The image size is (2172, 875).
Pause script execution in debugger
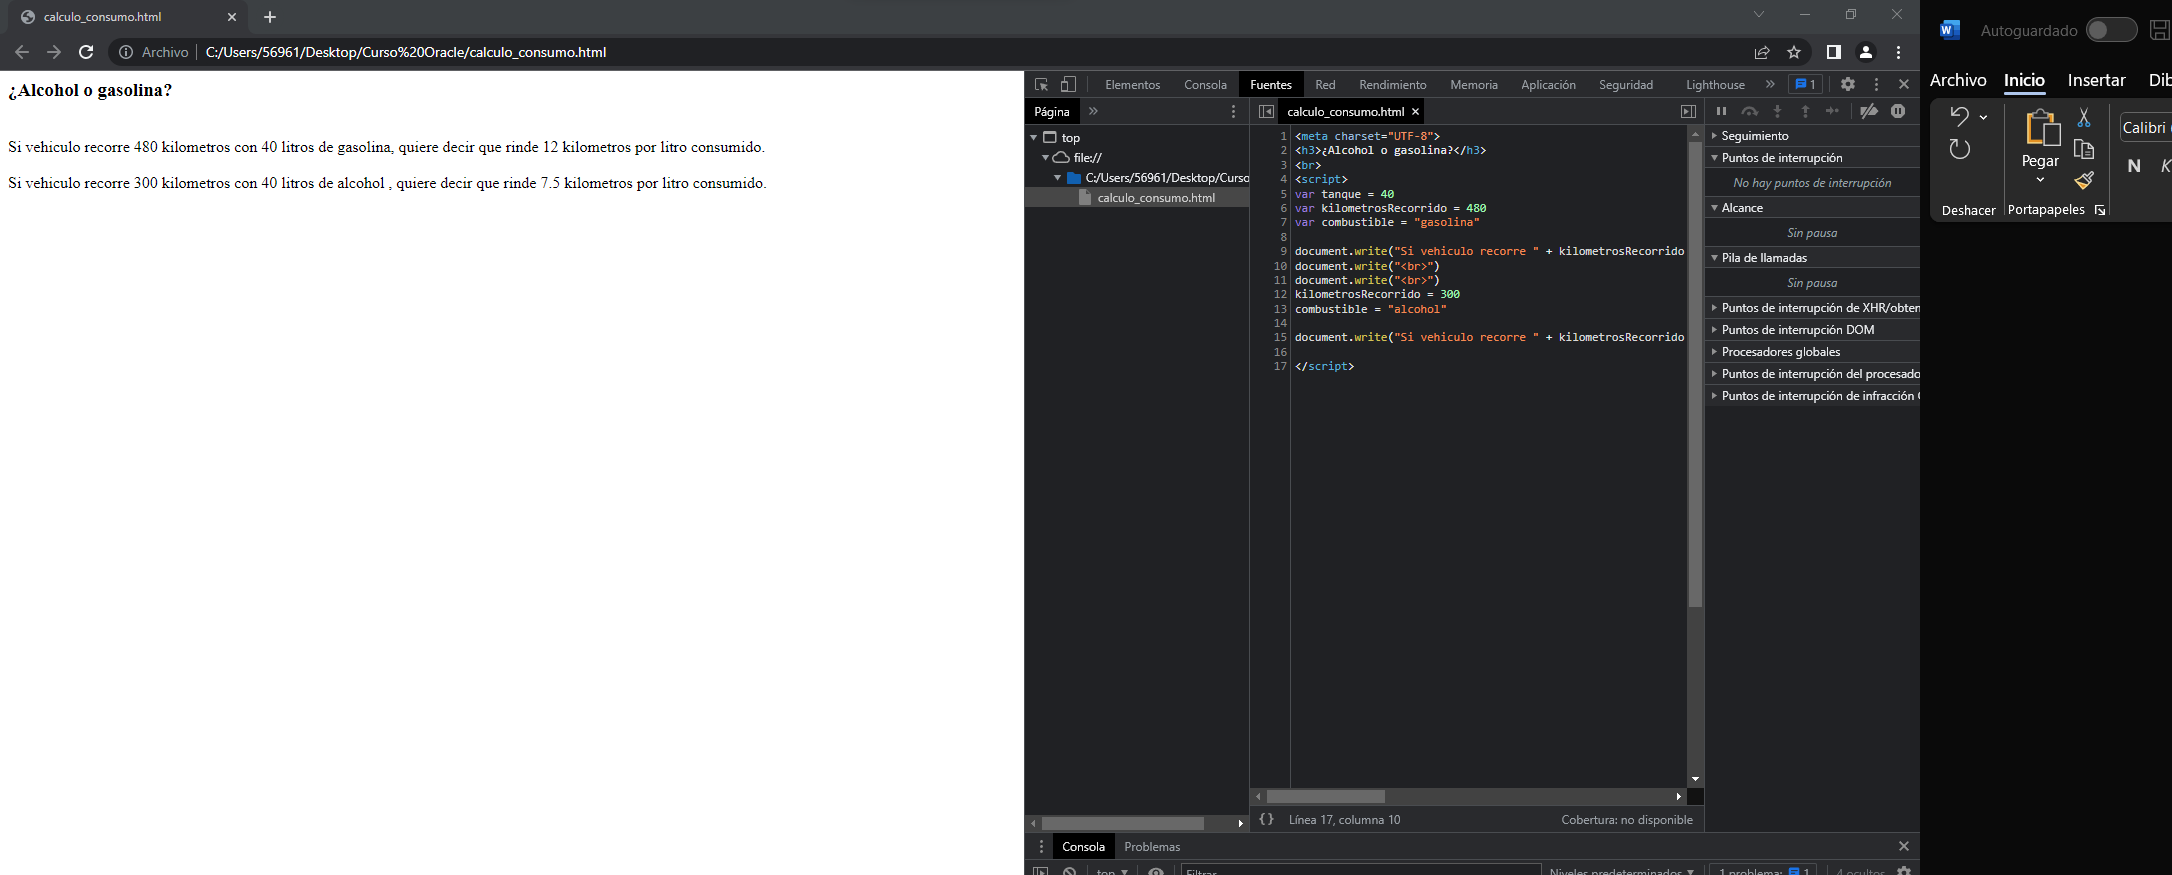[1721, 111]
